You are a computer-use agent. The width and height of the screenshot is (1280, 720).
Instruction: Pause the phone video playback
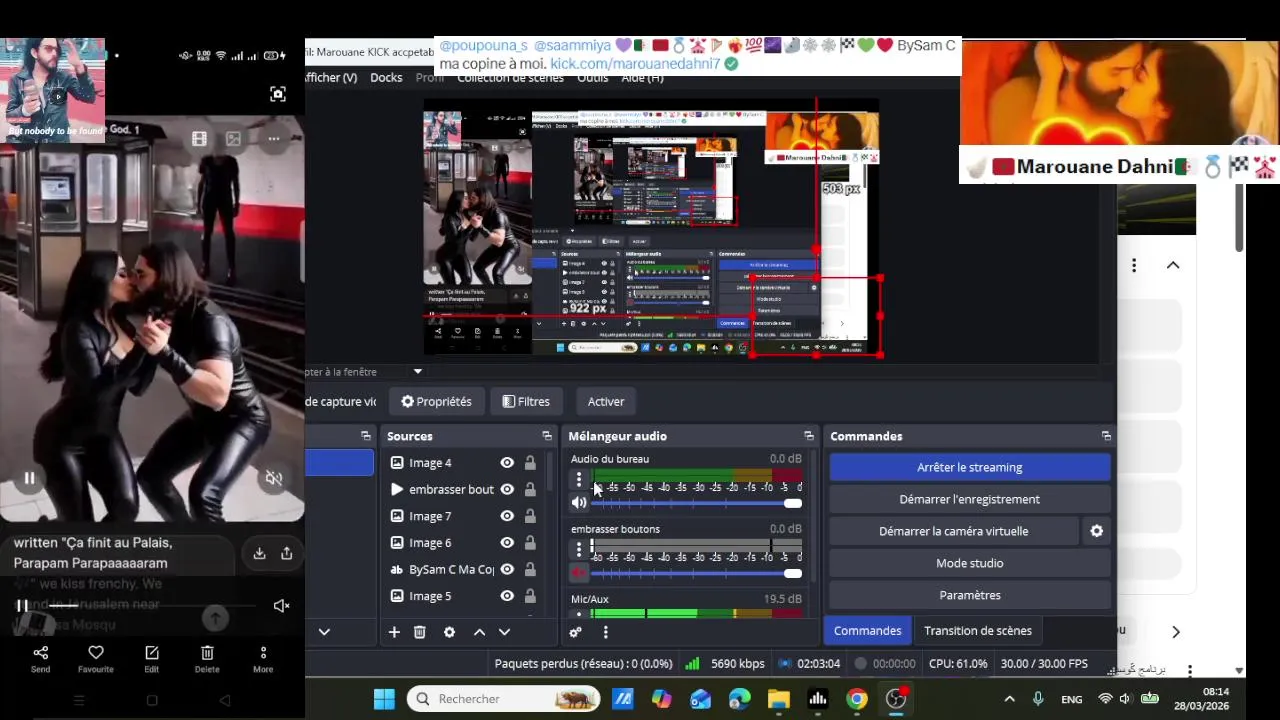[x=22, y=605]
